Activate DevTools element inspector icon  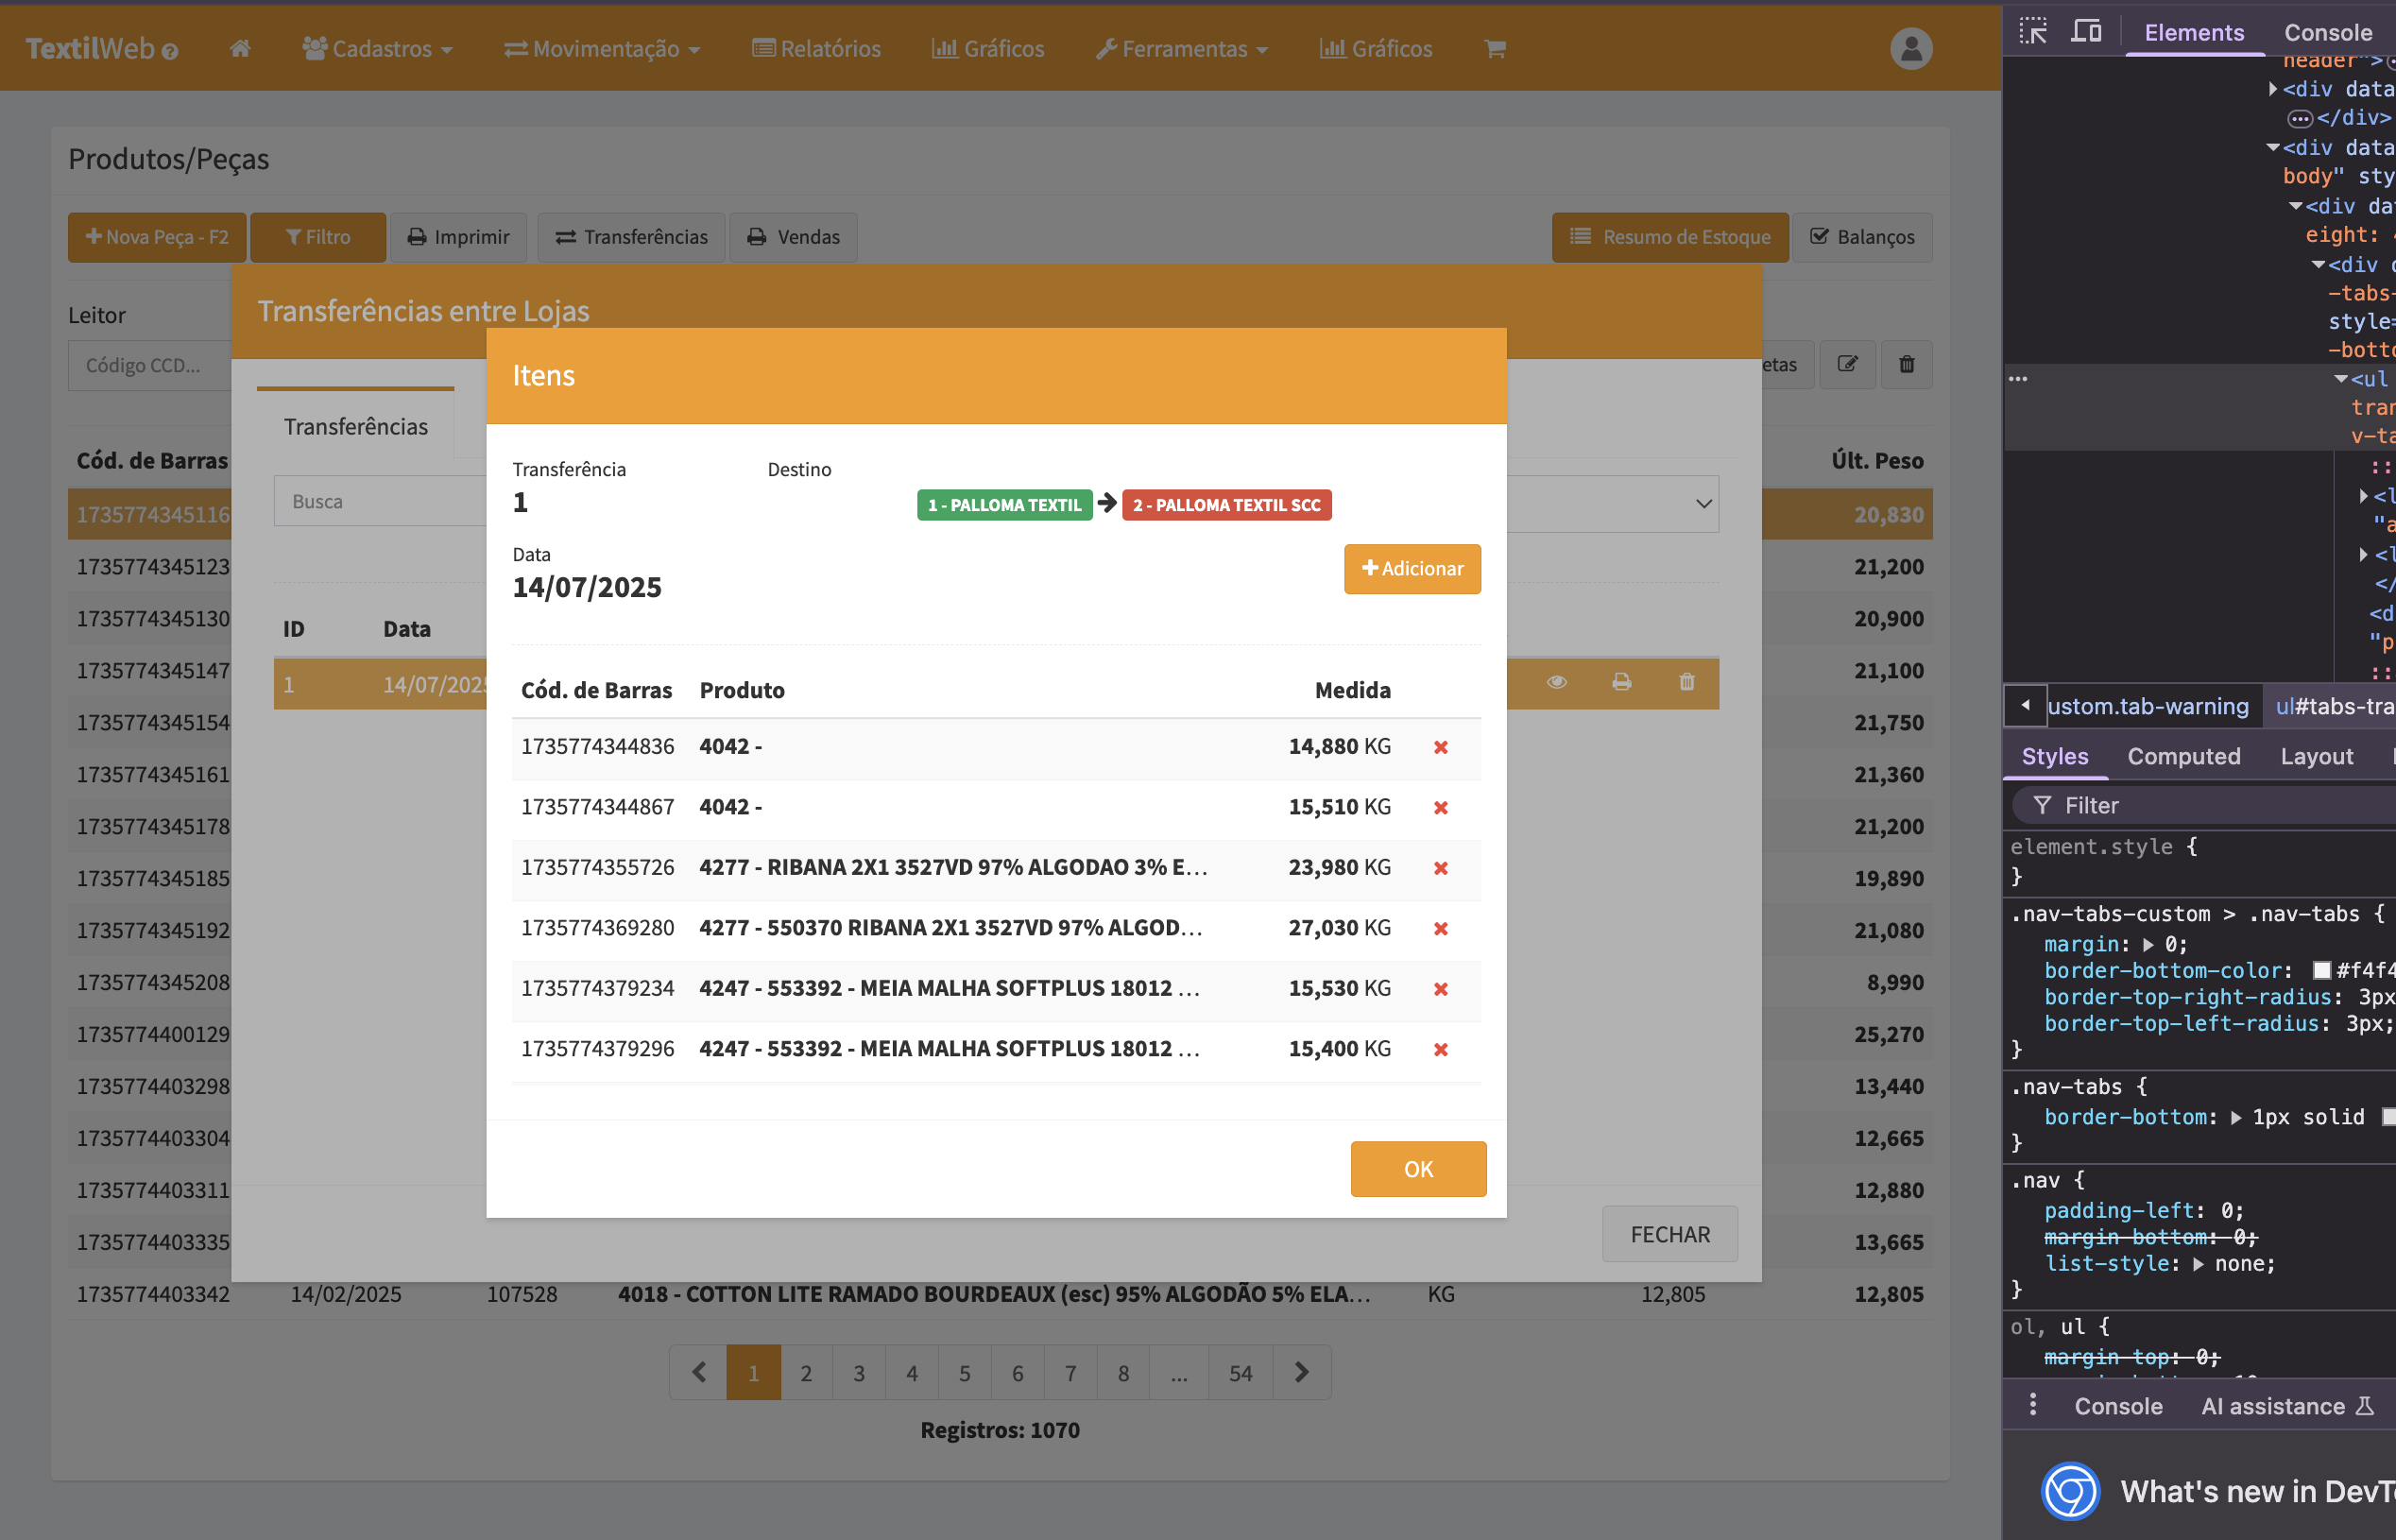2032,31
